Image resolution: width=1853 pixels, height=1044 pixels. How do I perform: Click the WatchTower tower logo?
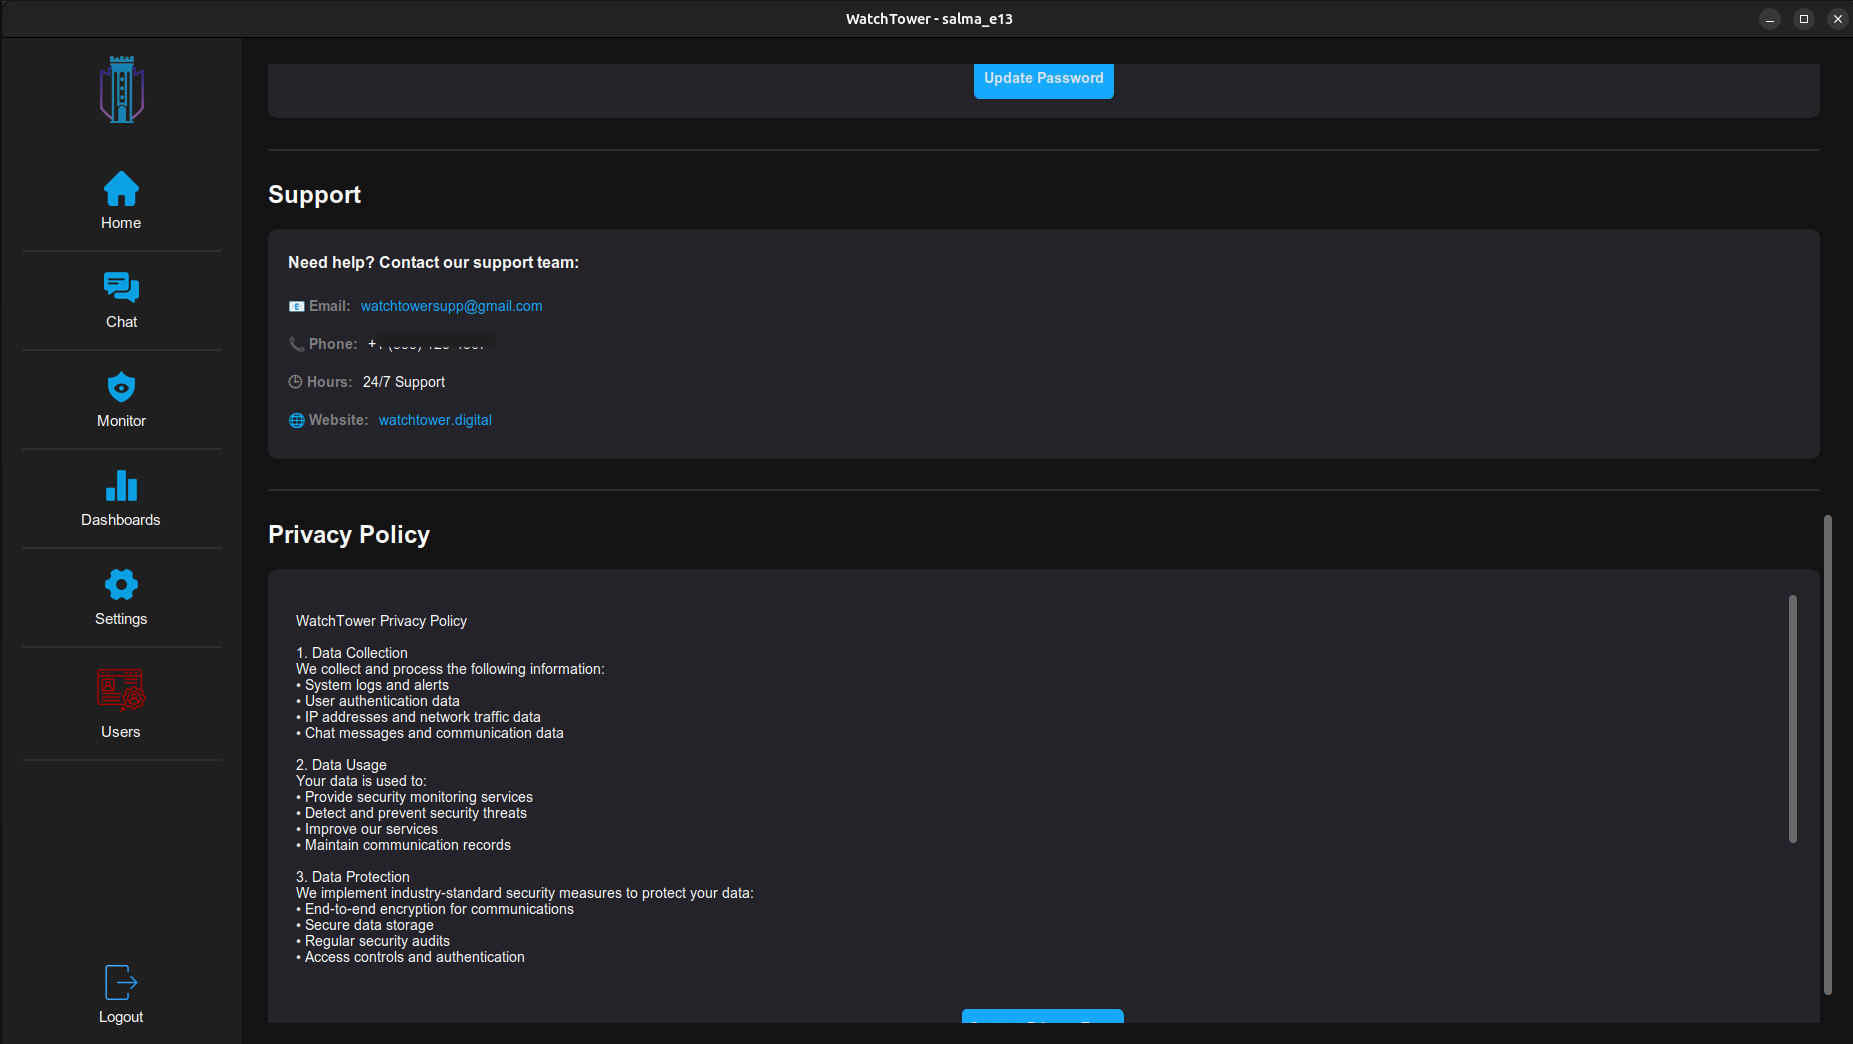click(x=122, y=89)
